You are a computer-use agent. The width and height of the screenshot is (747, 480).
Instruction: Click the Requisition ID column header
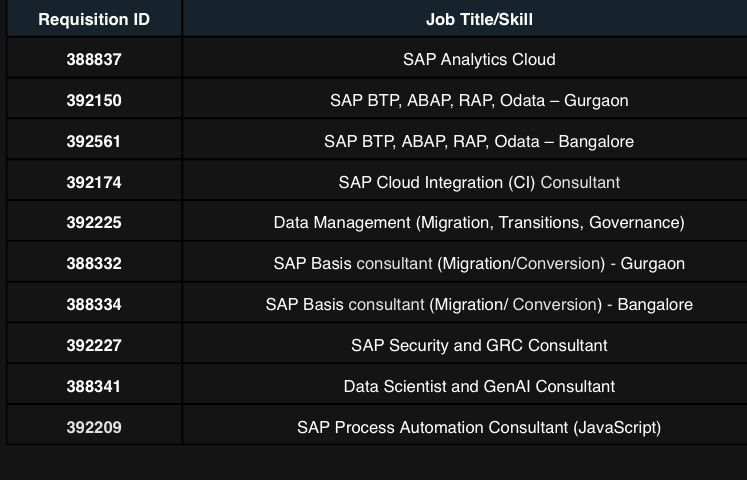tap(94, 20)
